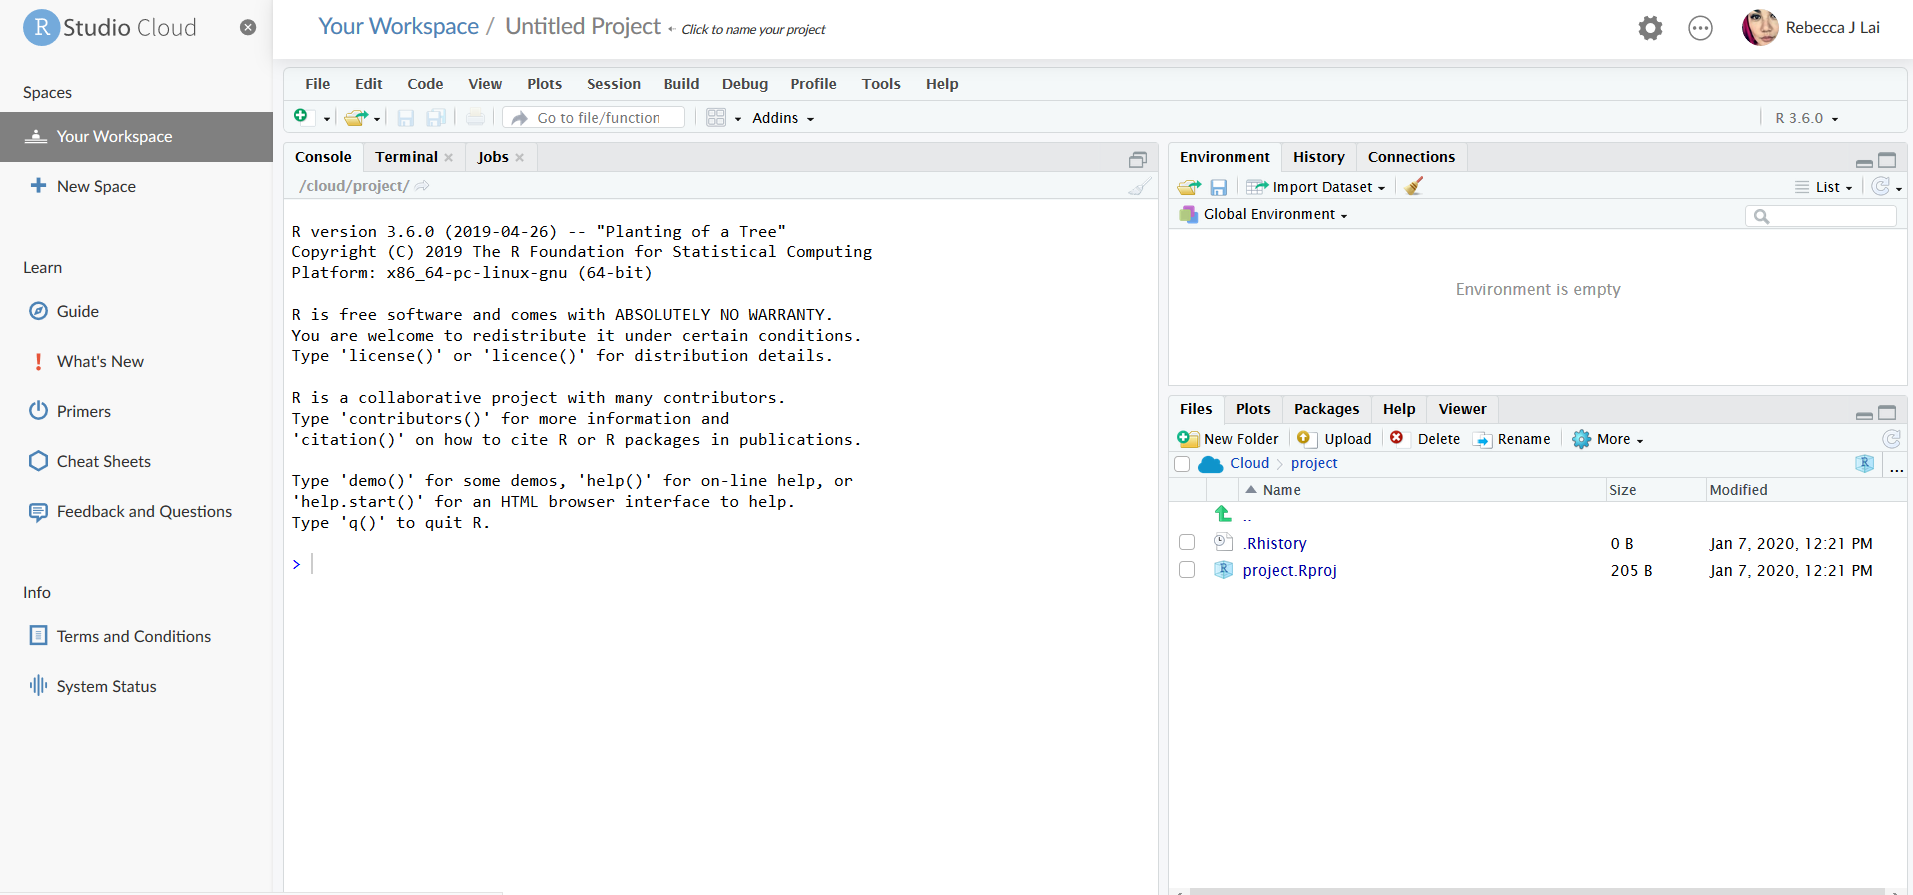This screenshot has width=1913, height=895.
Task: Restore the console pane window icon
Action: click(1138, 160)
